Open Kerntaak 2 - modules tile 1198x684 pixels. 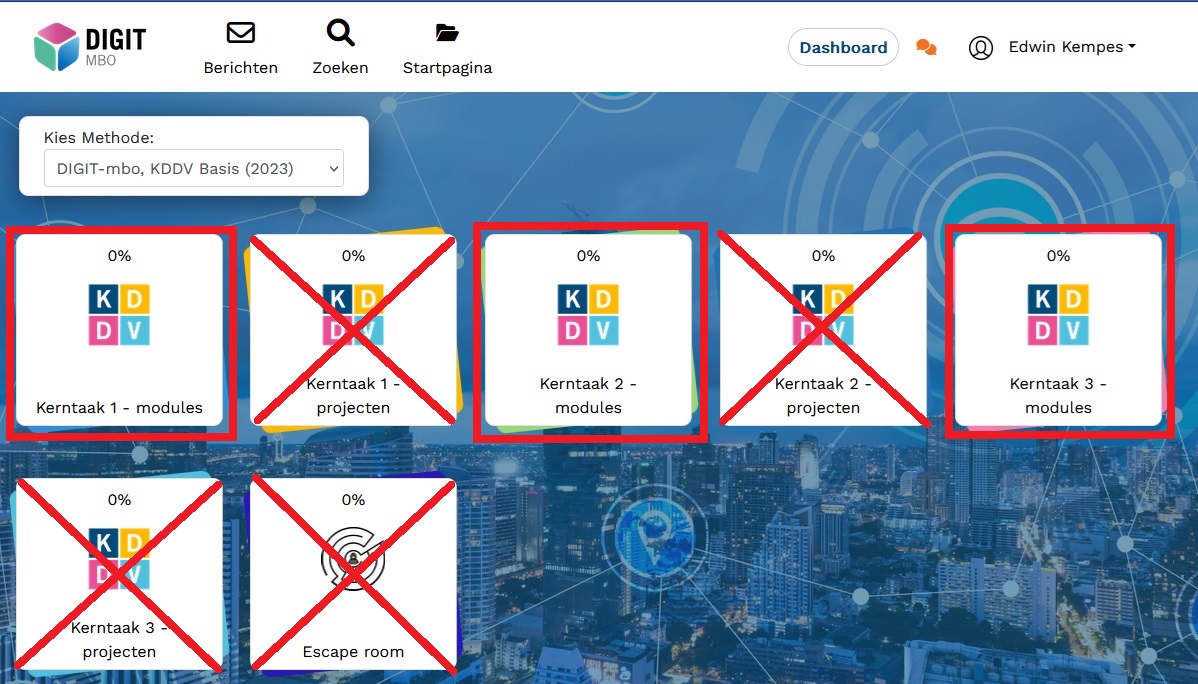click(x=588, y=330)
